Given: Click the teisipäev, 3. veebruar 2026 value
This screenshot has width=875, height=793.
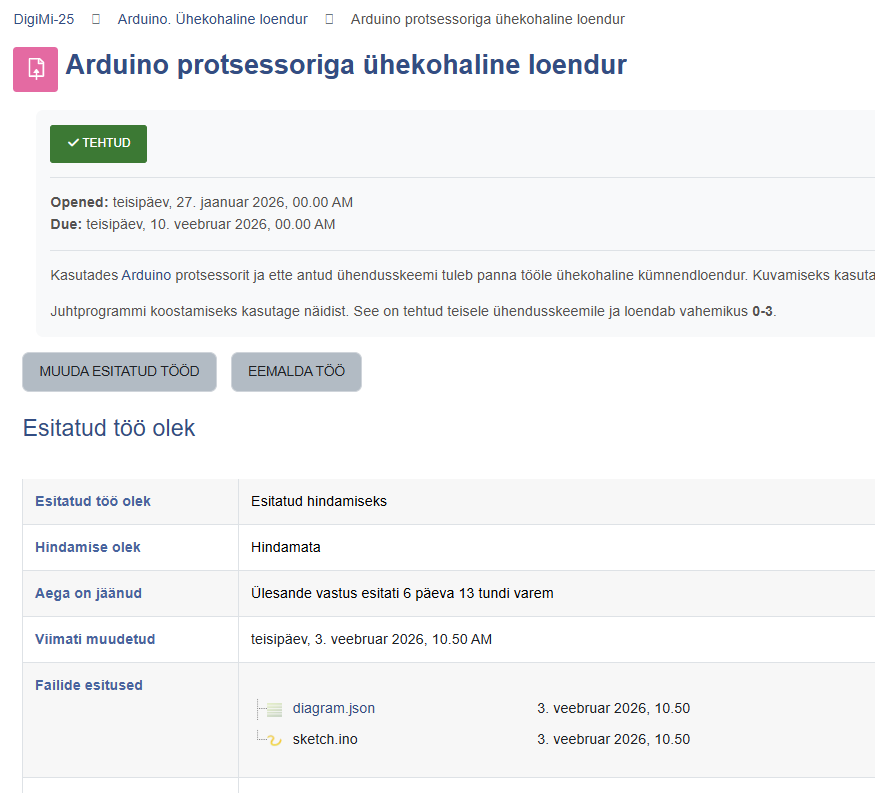Looking at the screenshot, I should [371, 639].
